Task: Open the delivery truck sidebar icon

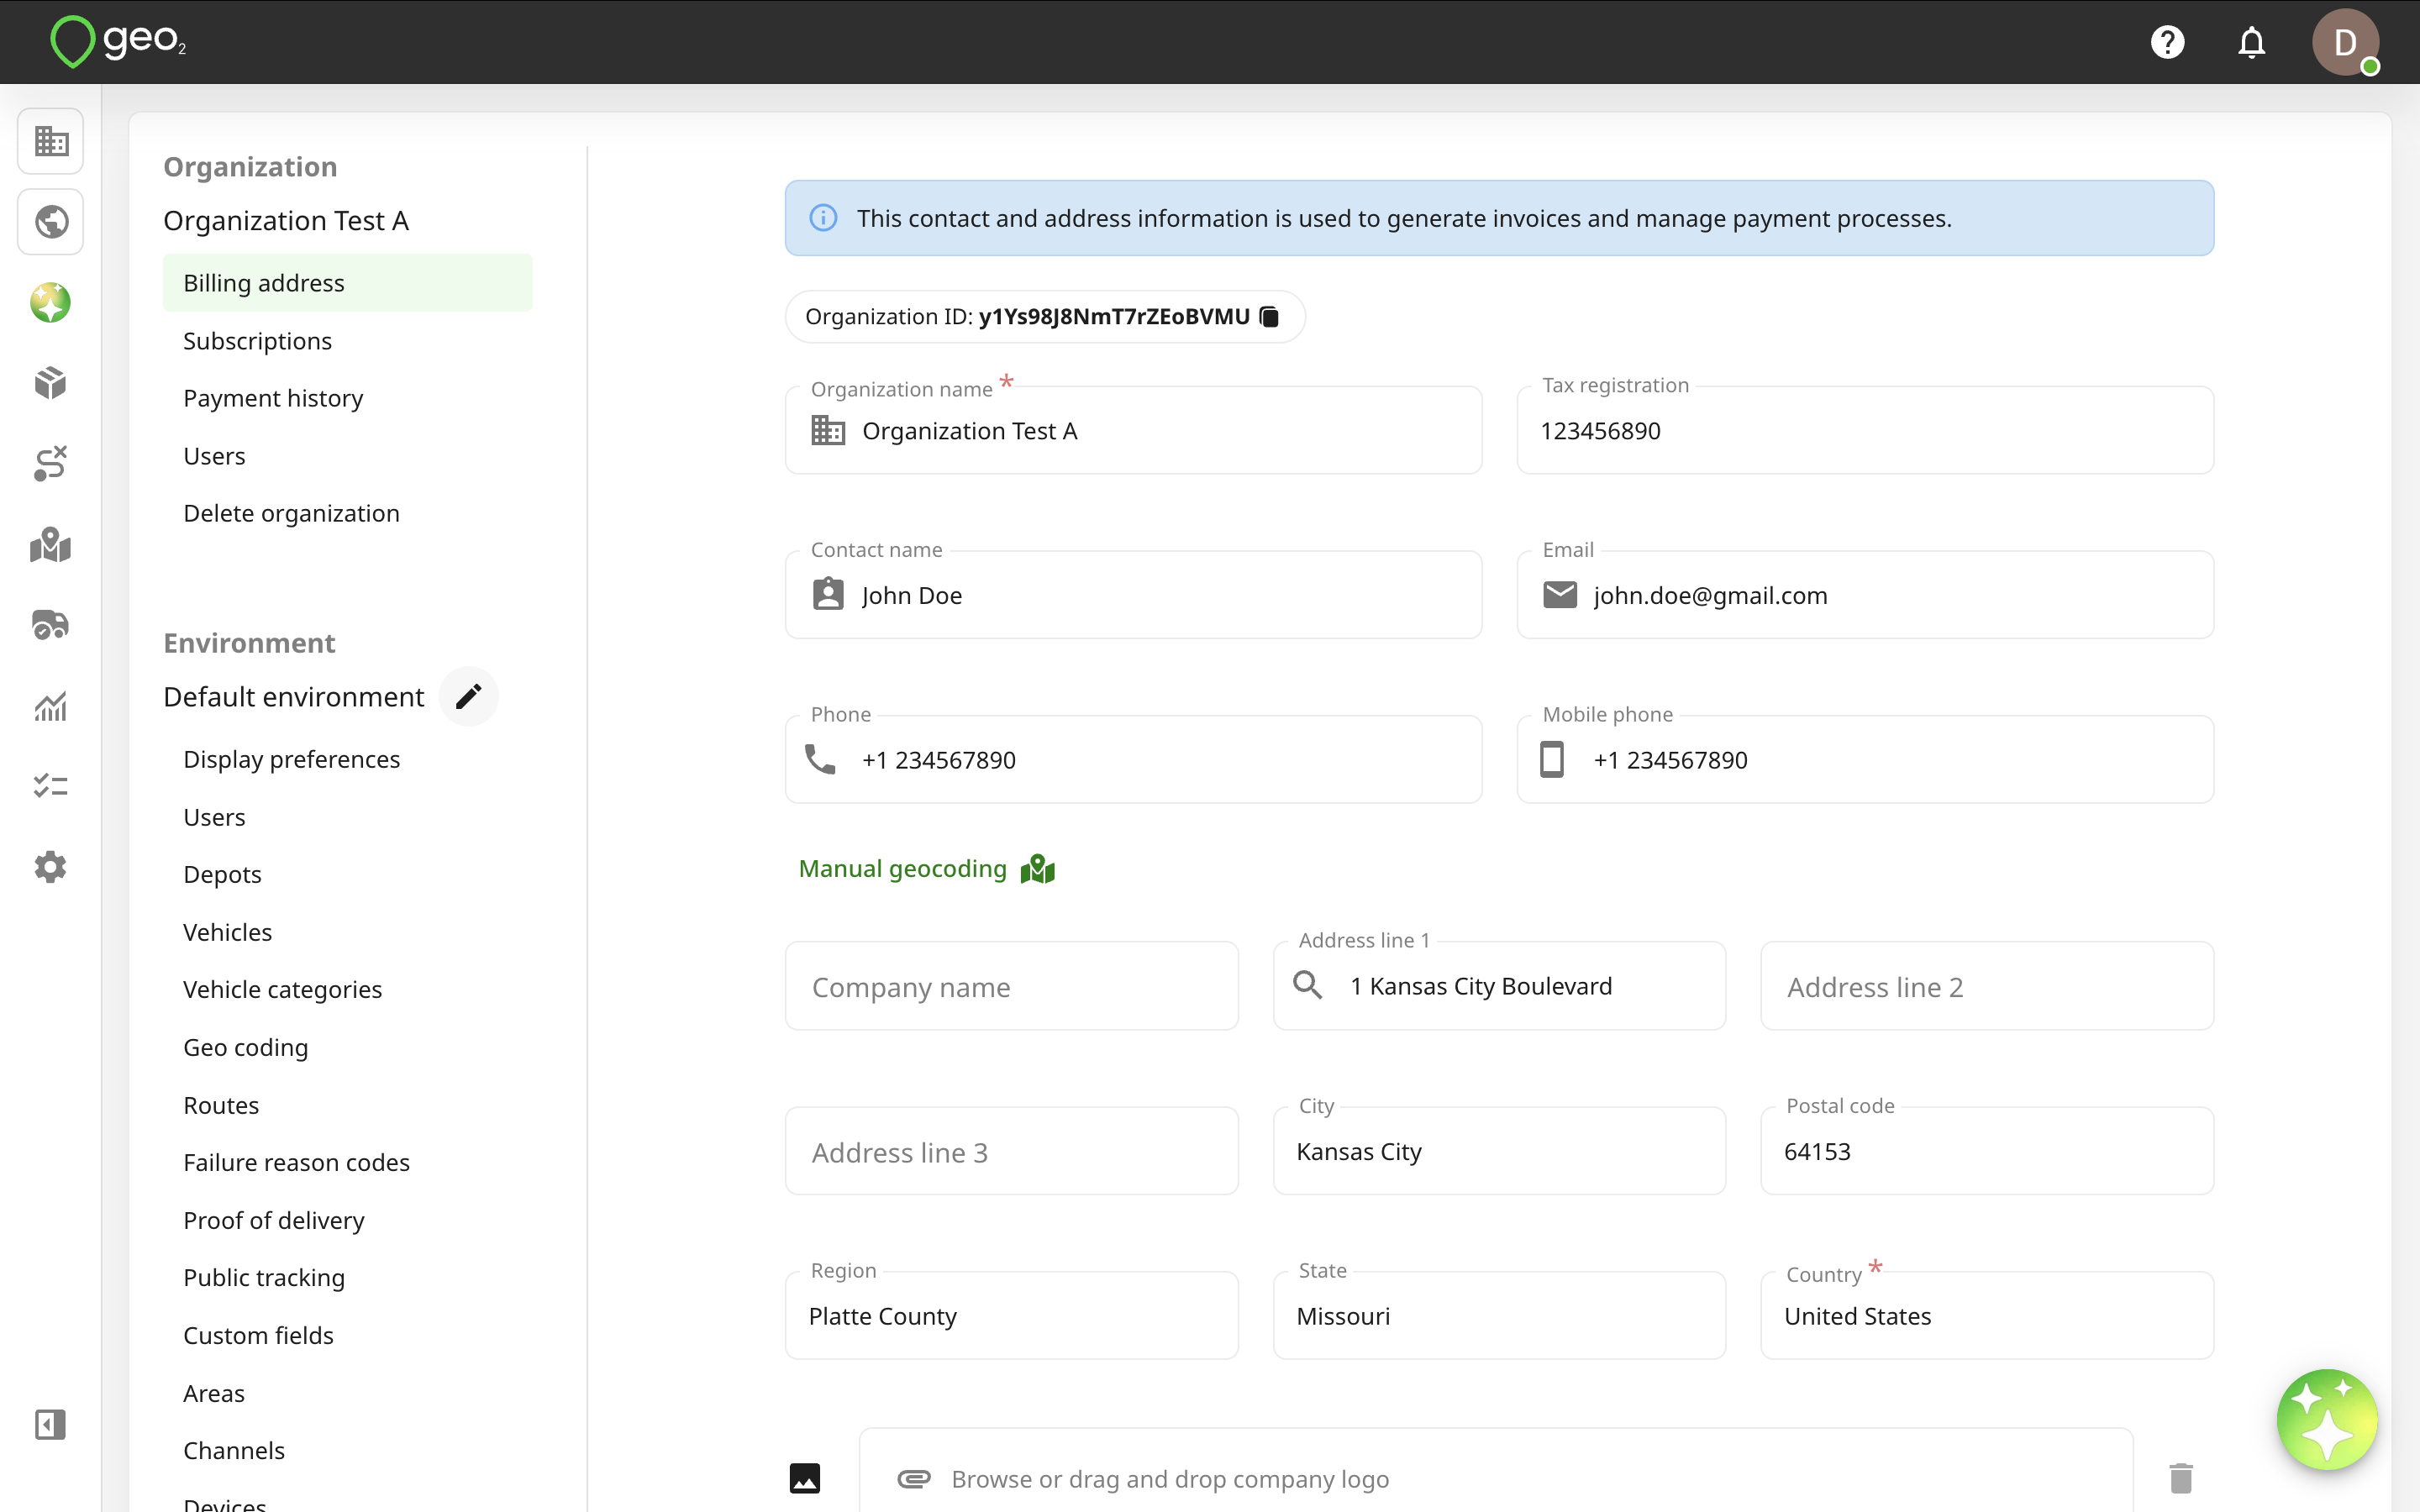Action: [51, 625]
